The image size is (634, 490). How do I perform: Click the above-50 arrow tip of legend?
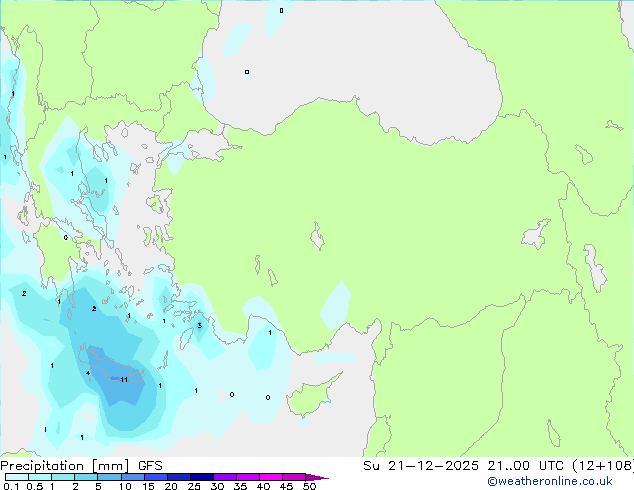click(317, 477)
